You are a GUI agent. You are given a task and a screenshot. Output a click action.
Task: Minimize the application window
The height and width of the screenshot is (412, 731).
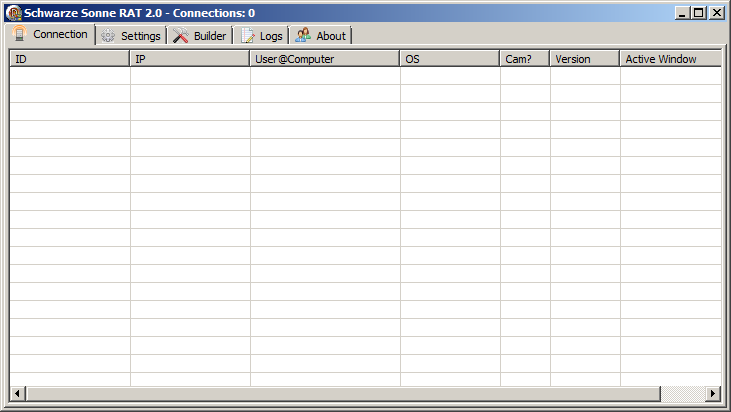682,13
